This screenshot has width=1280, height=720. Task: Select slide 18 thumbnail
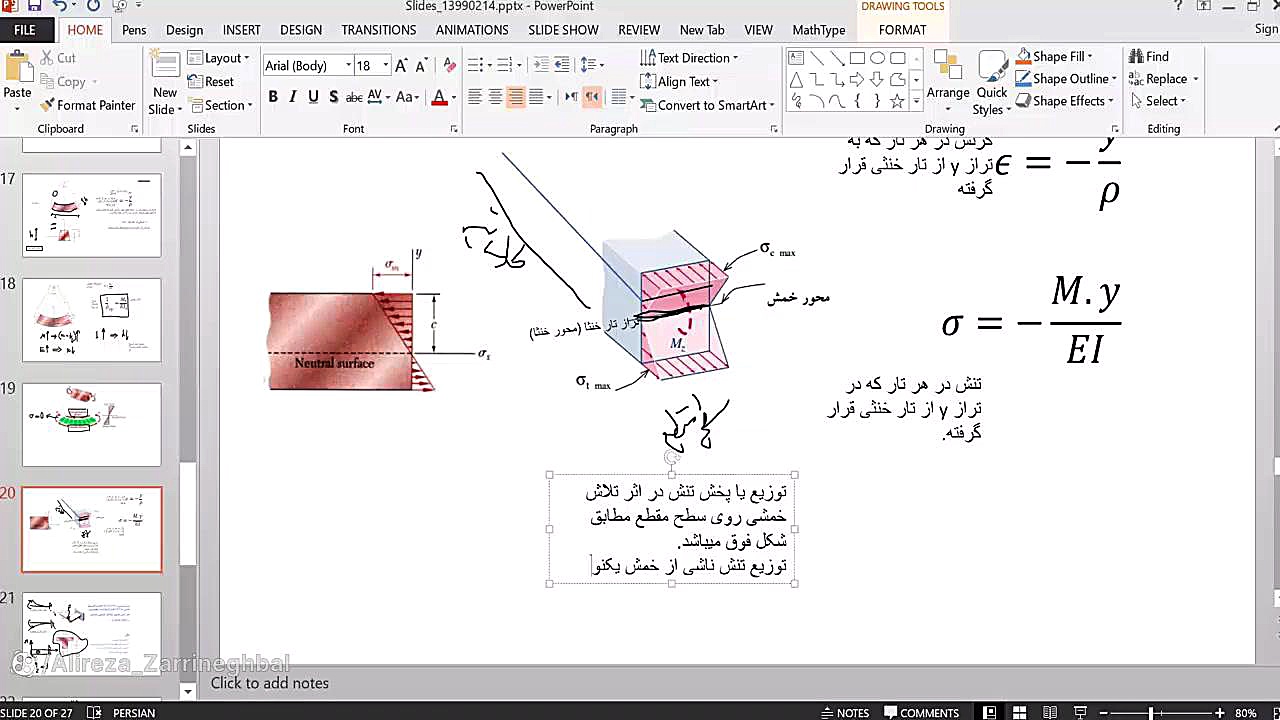coord(91,320)
